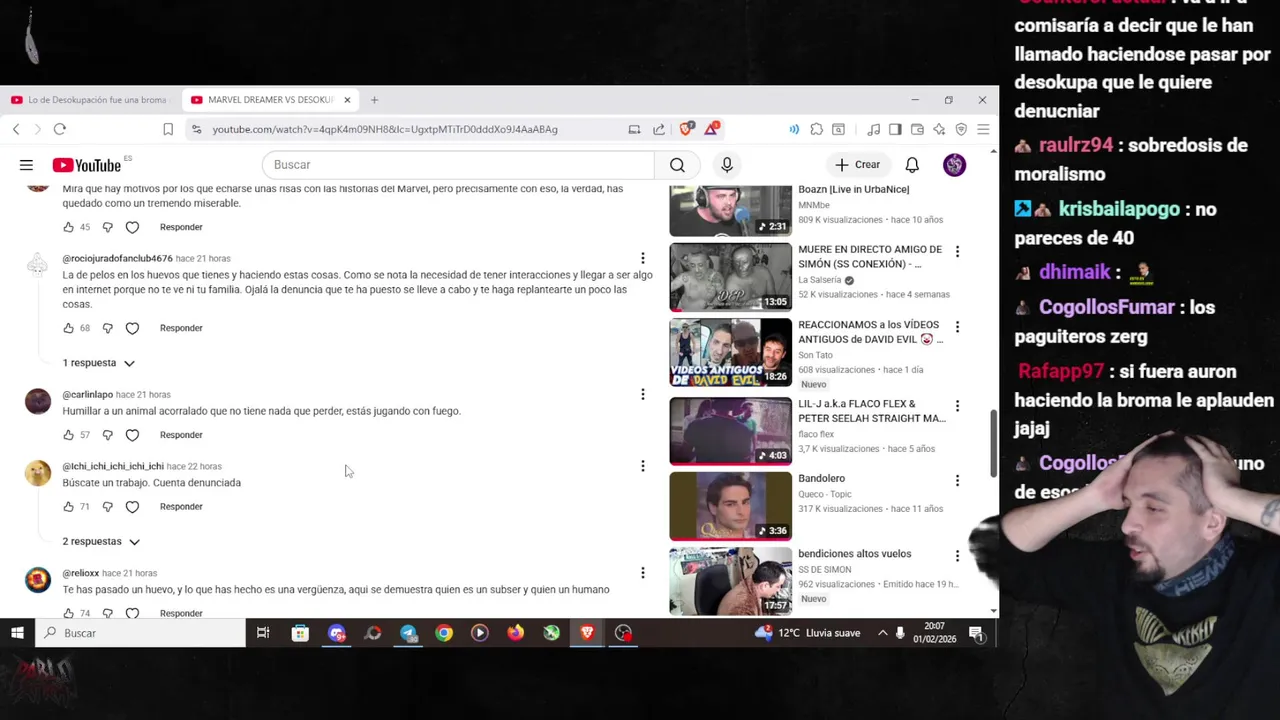
Task: Play the Bandolero video thumbnail
Action: click(730, 506)
